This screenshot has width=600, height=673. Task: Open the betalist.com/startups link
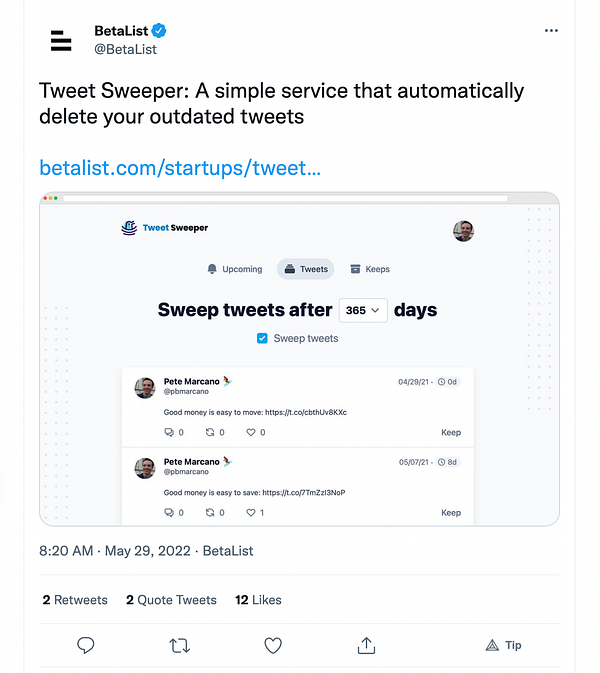[180, 168]
